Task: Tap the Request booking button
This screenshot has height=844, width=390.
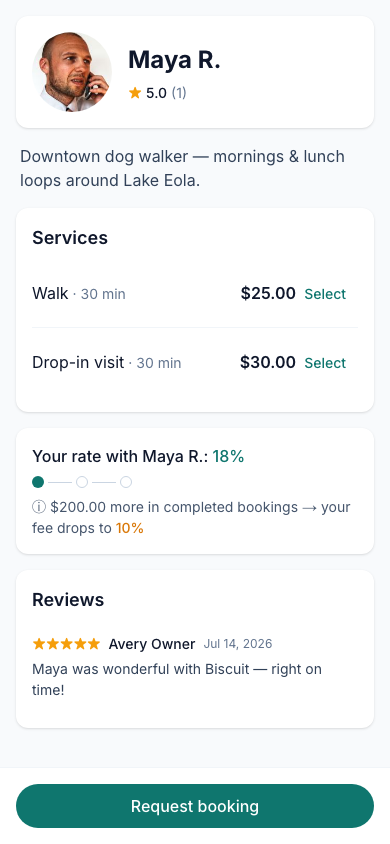Action: tap(195, 806)
